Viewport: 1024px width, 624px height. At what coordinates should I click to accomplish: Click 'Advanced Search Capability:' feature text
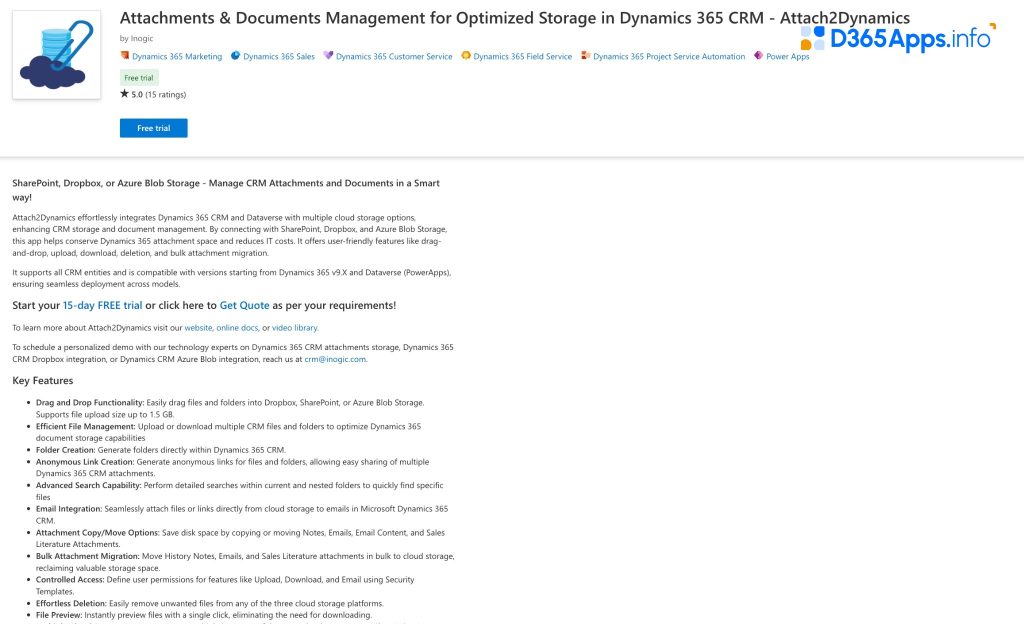(x=89, y=485)
